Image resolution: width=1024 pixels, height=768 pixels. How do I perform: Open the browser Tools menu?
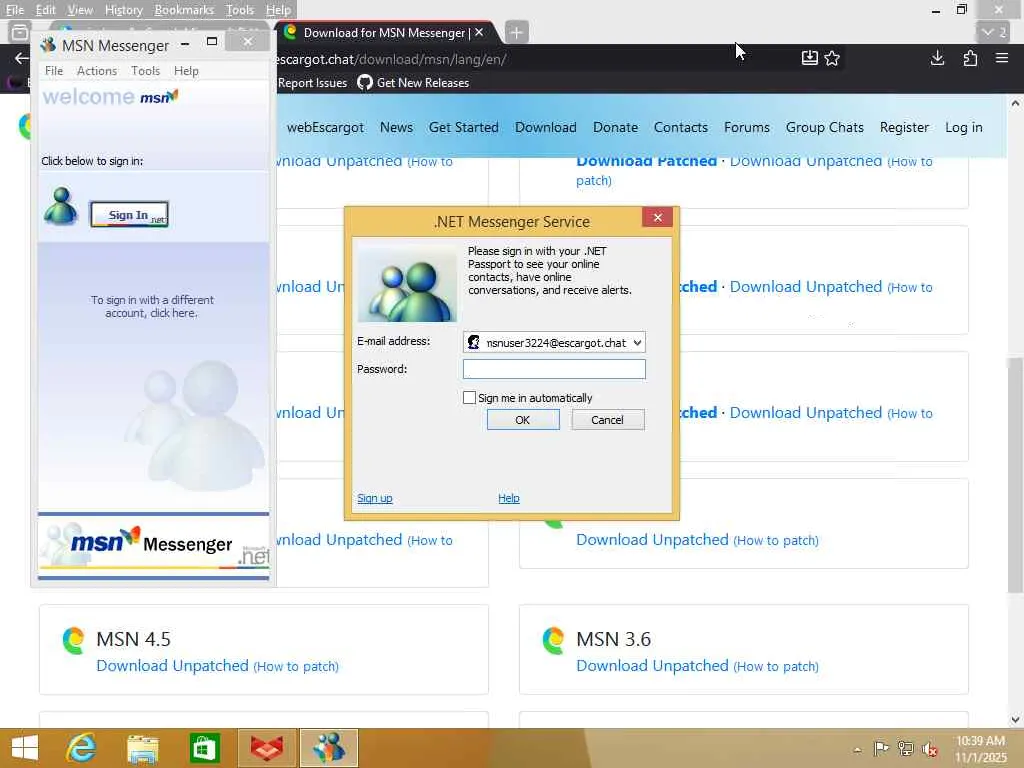tap(240, 10)
